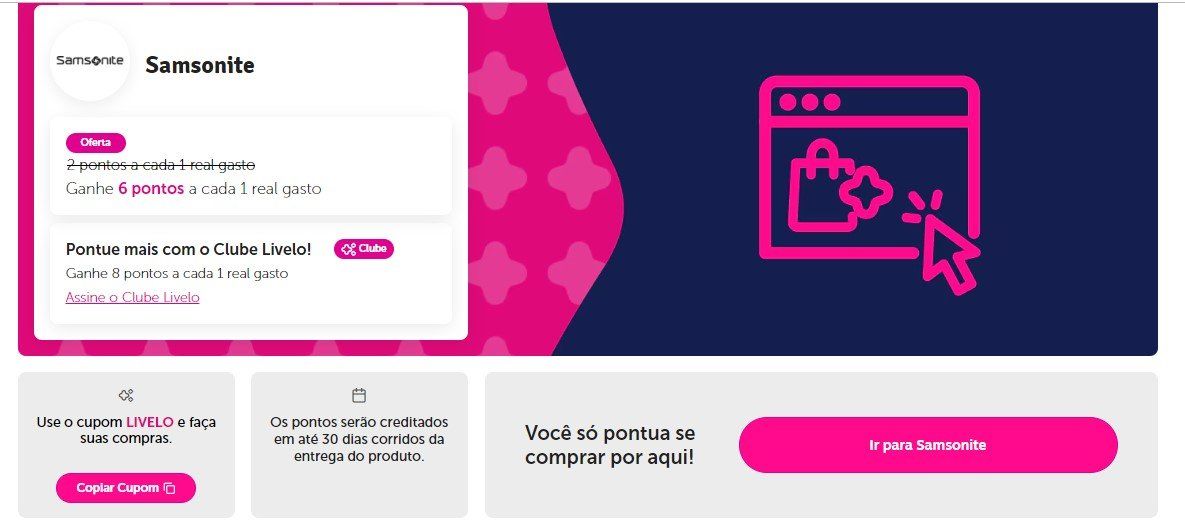Click the Pontue mais com o Clube Livelo heading
Image resolution: width=1185 pixels, height=528 pixels.
click(x=189, y=249)
